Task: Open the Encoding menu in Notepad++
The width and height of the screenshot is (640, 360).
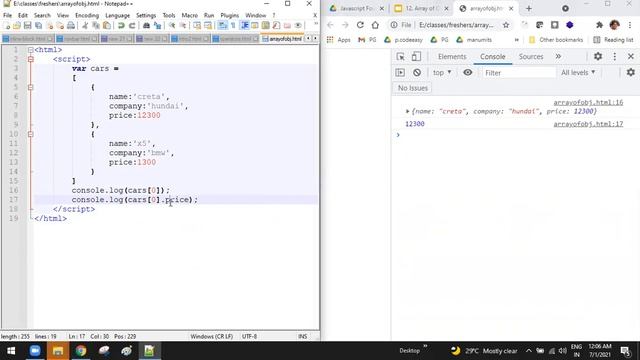Action: (87, 15)
